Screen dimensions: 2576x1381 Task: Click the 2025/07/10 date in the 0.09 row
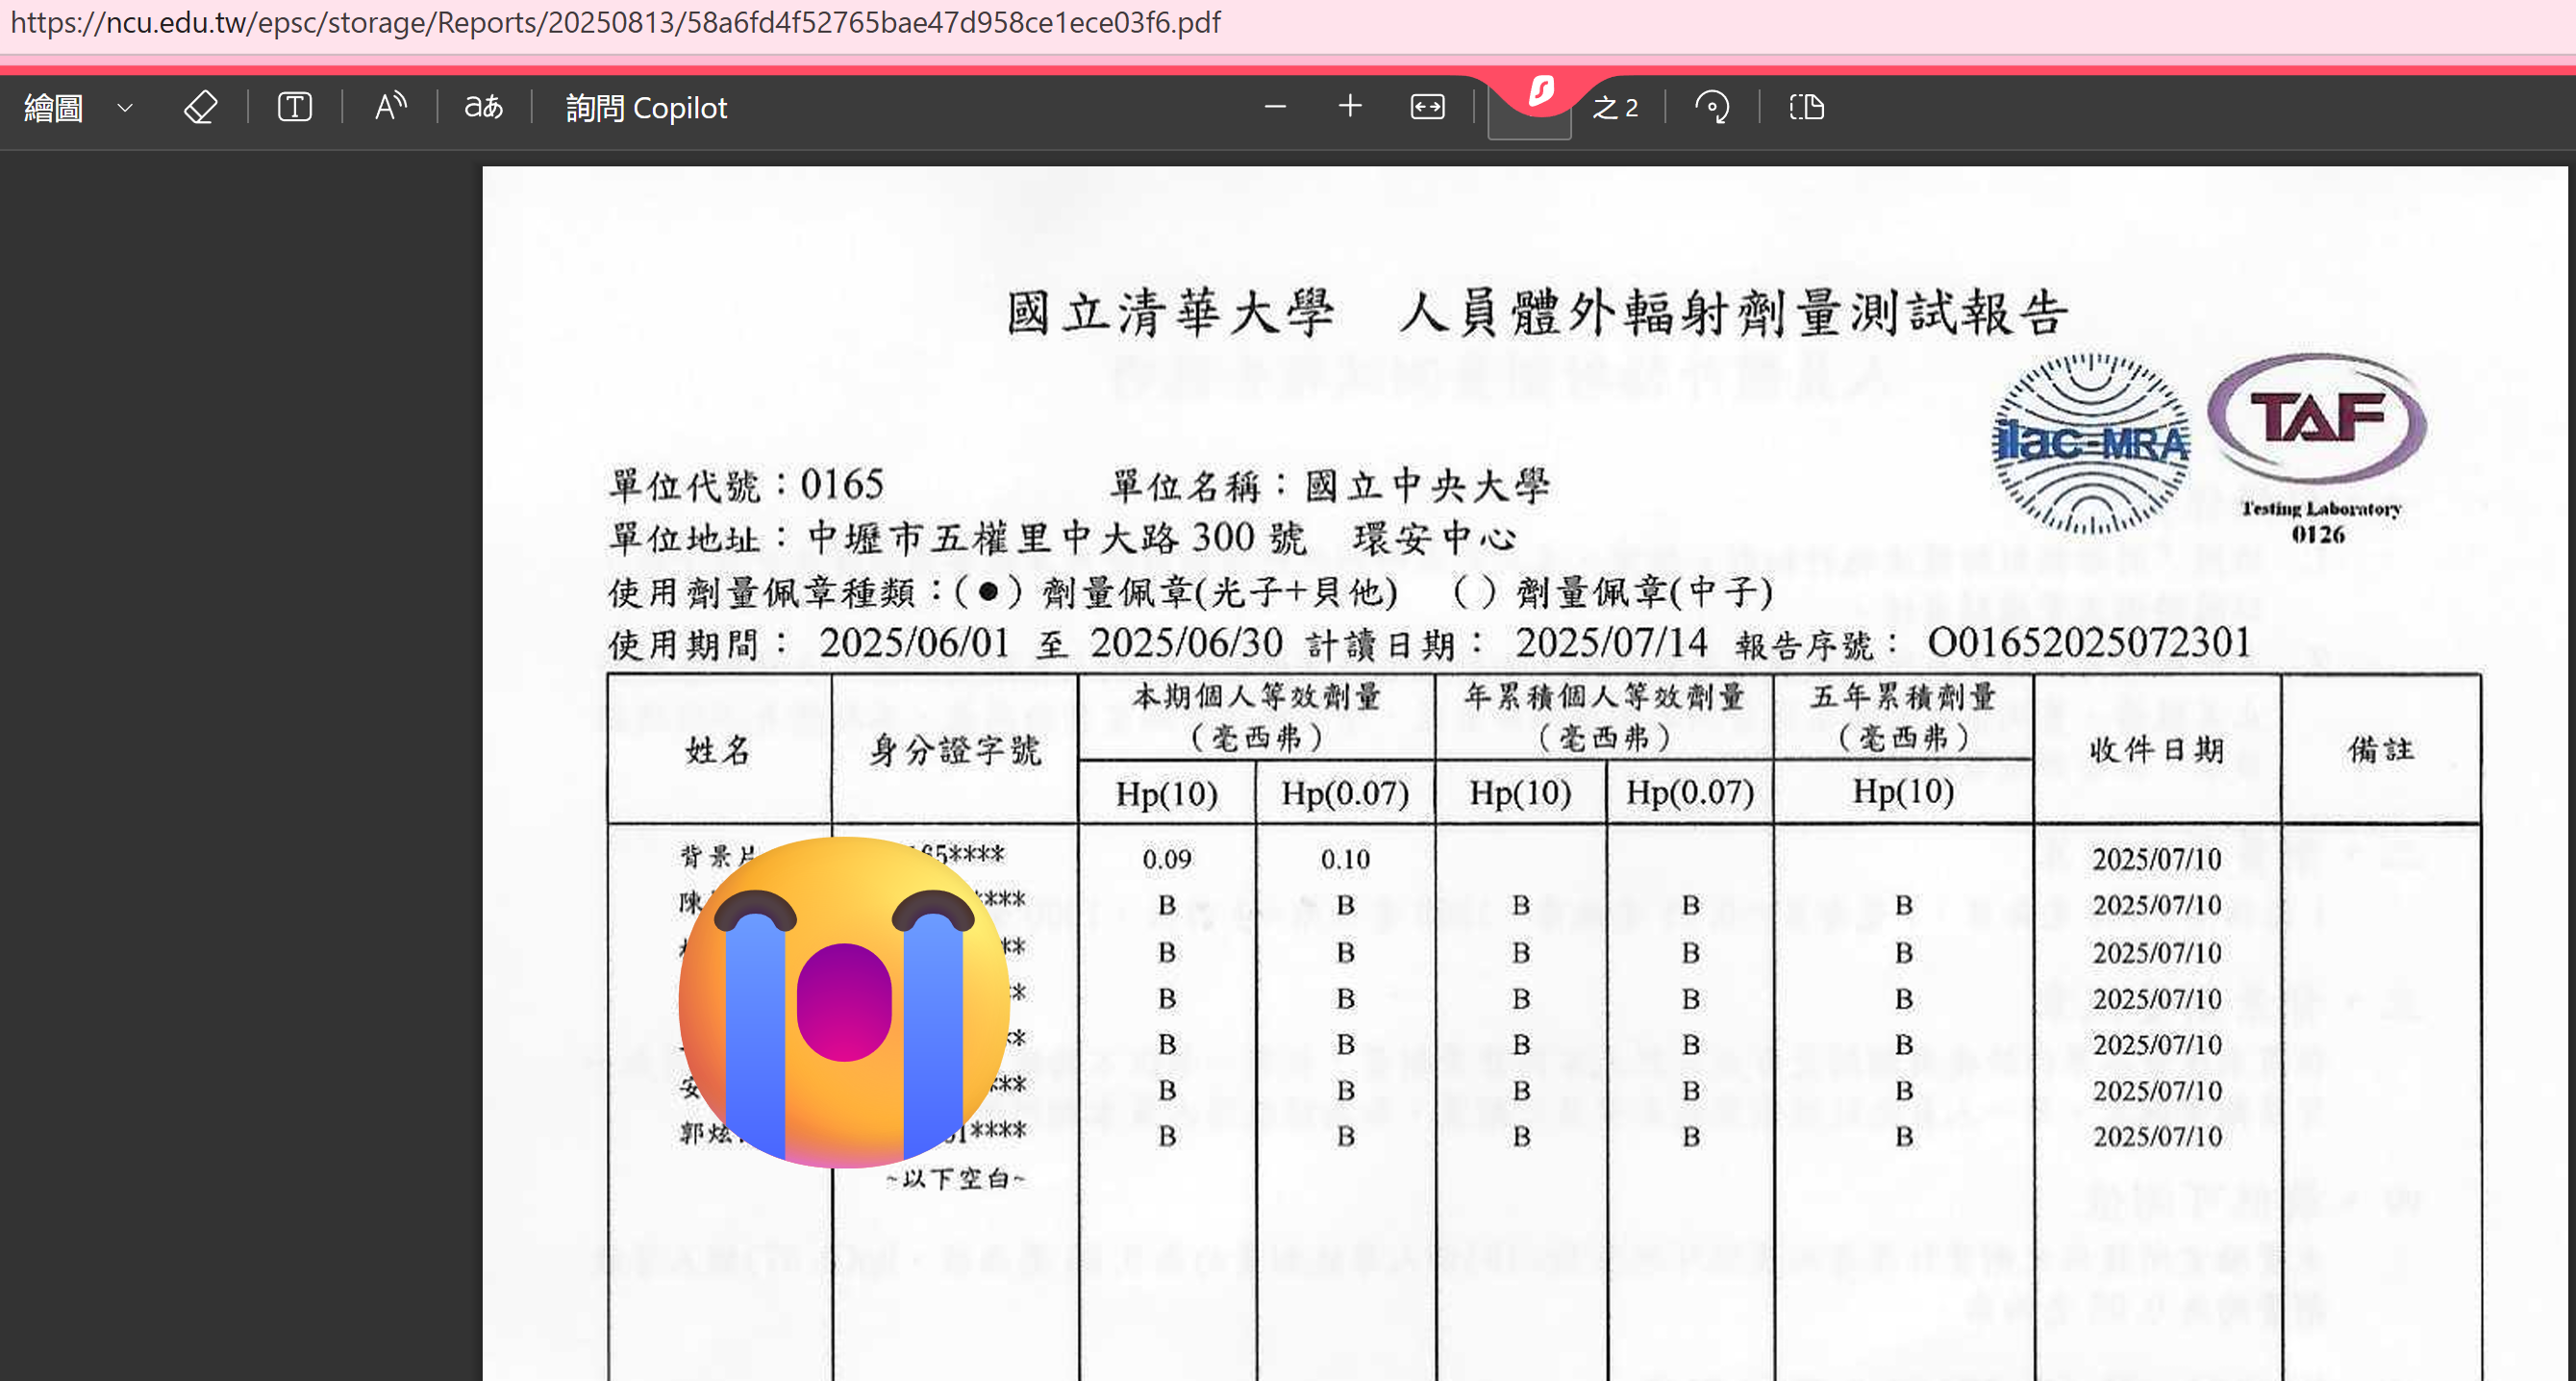pos(2157,859)
